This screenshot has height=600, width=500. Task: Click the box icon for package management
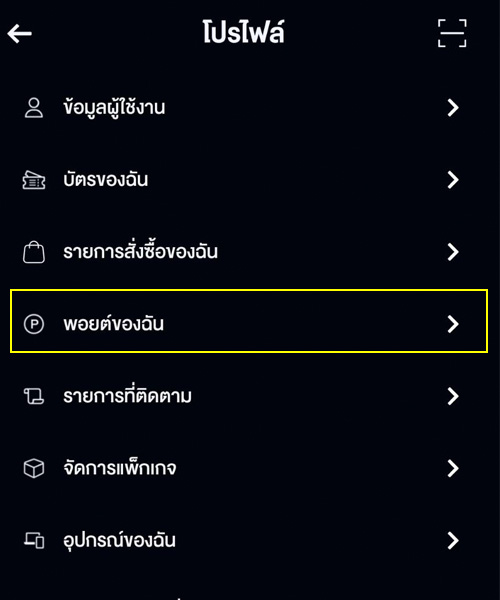(34, 468)
